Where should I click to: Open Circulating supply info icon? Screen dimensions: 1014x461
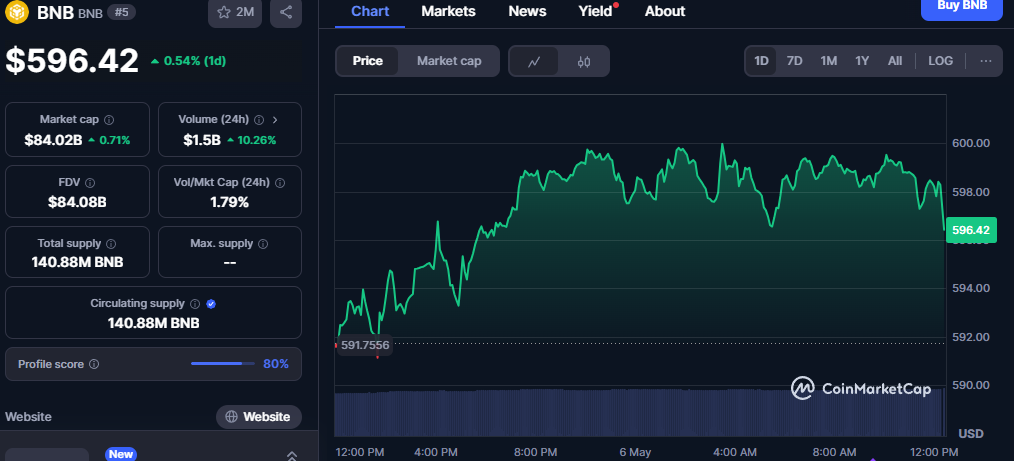pos(196,303)
